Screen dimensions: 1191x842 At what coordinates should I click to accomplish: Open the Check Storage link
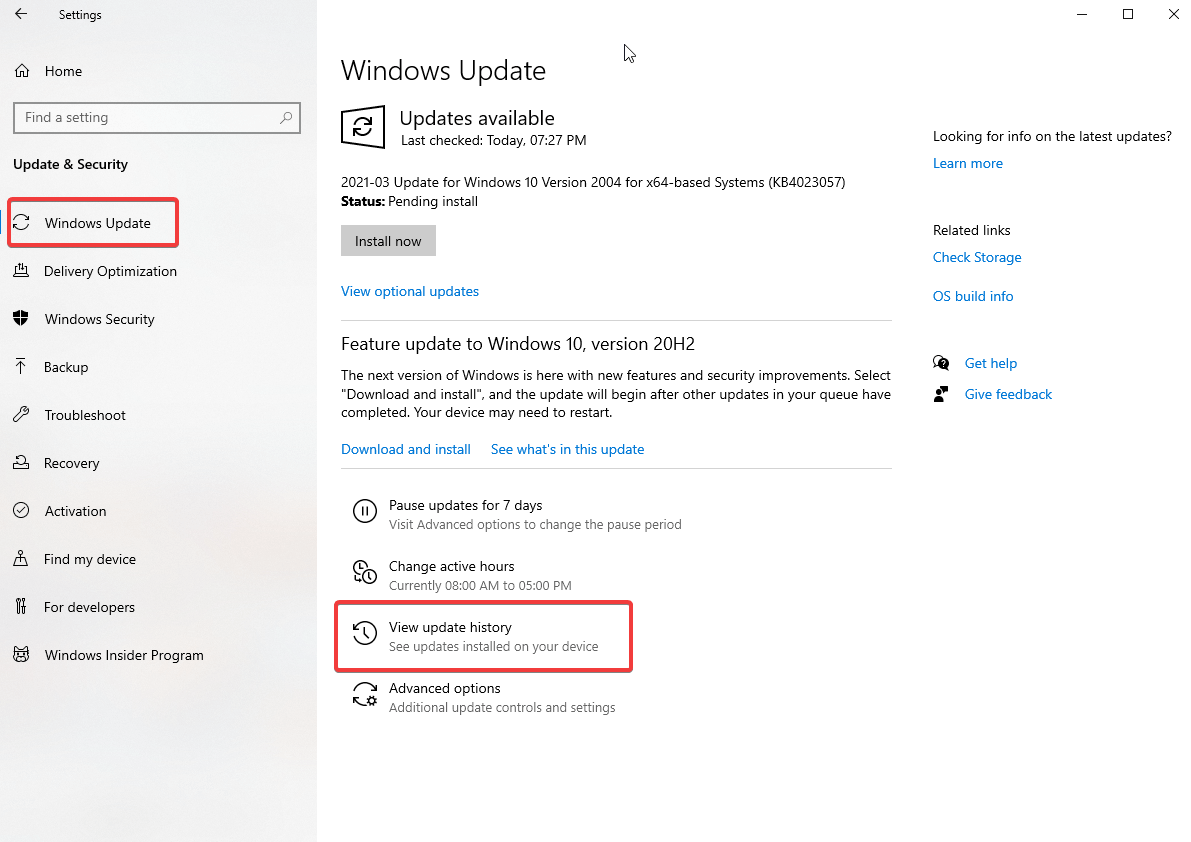[977, 257]
